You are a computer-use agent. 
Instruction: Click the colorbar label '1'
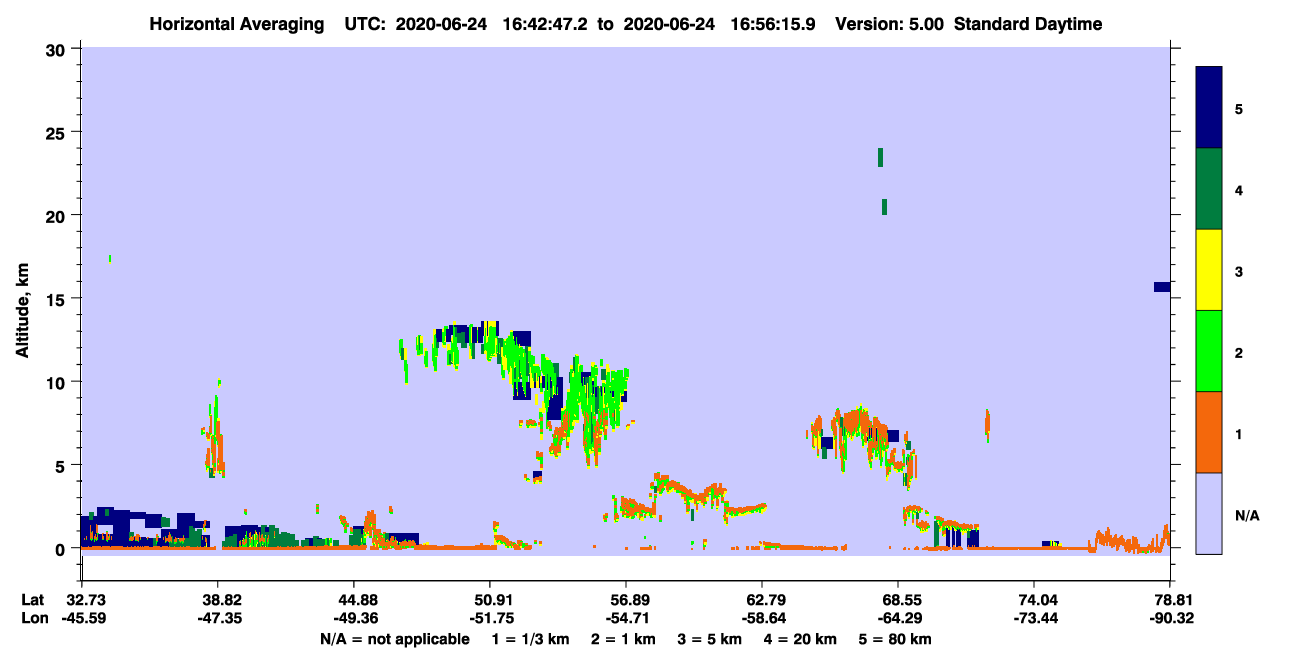(1239, 434)
